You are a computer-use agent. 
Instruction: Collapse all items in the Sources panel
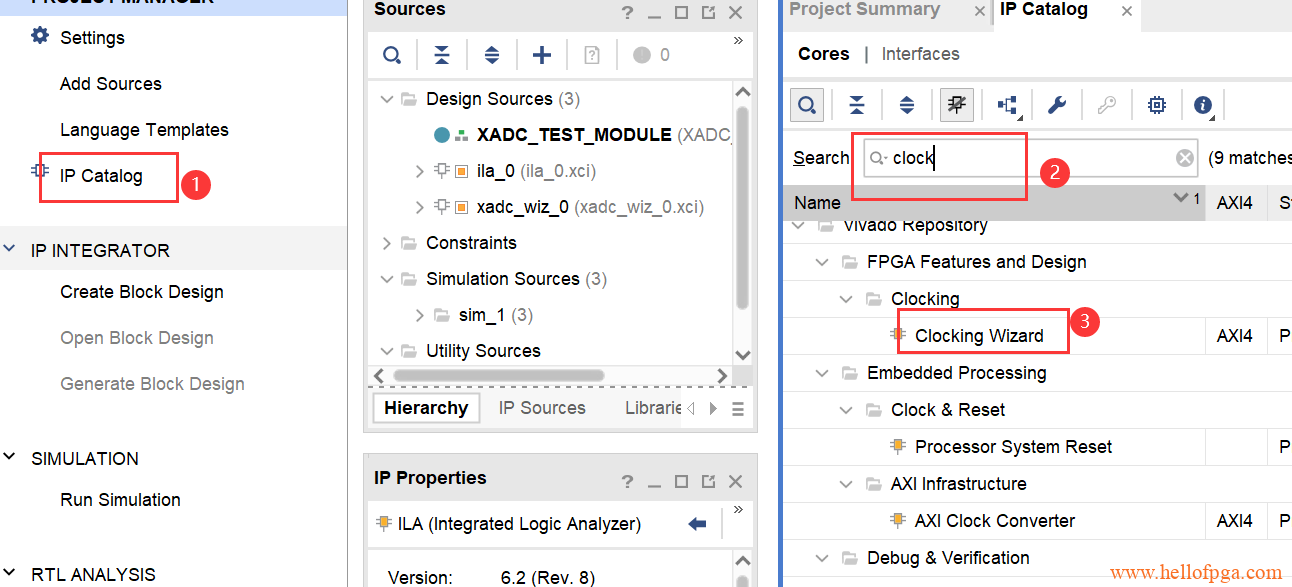442,55
